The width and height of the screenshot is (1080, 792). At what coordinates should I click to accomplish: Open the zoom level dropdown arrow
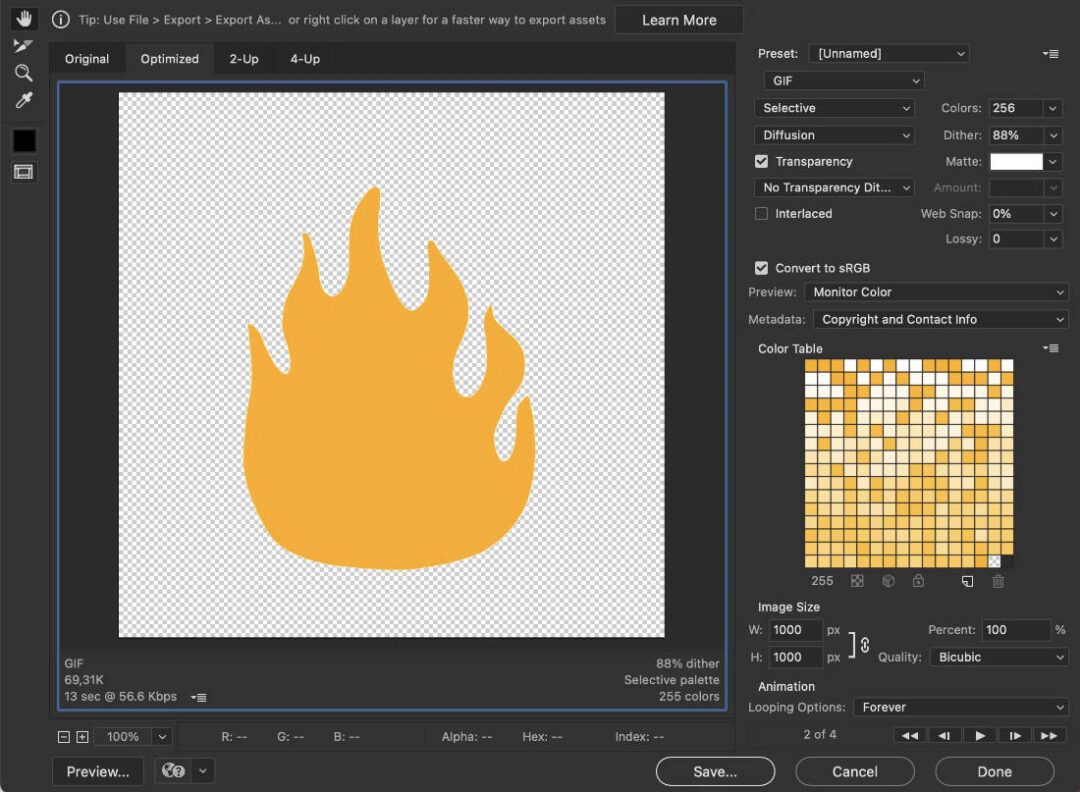pyautogui.click(x=162, y=737)
